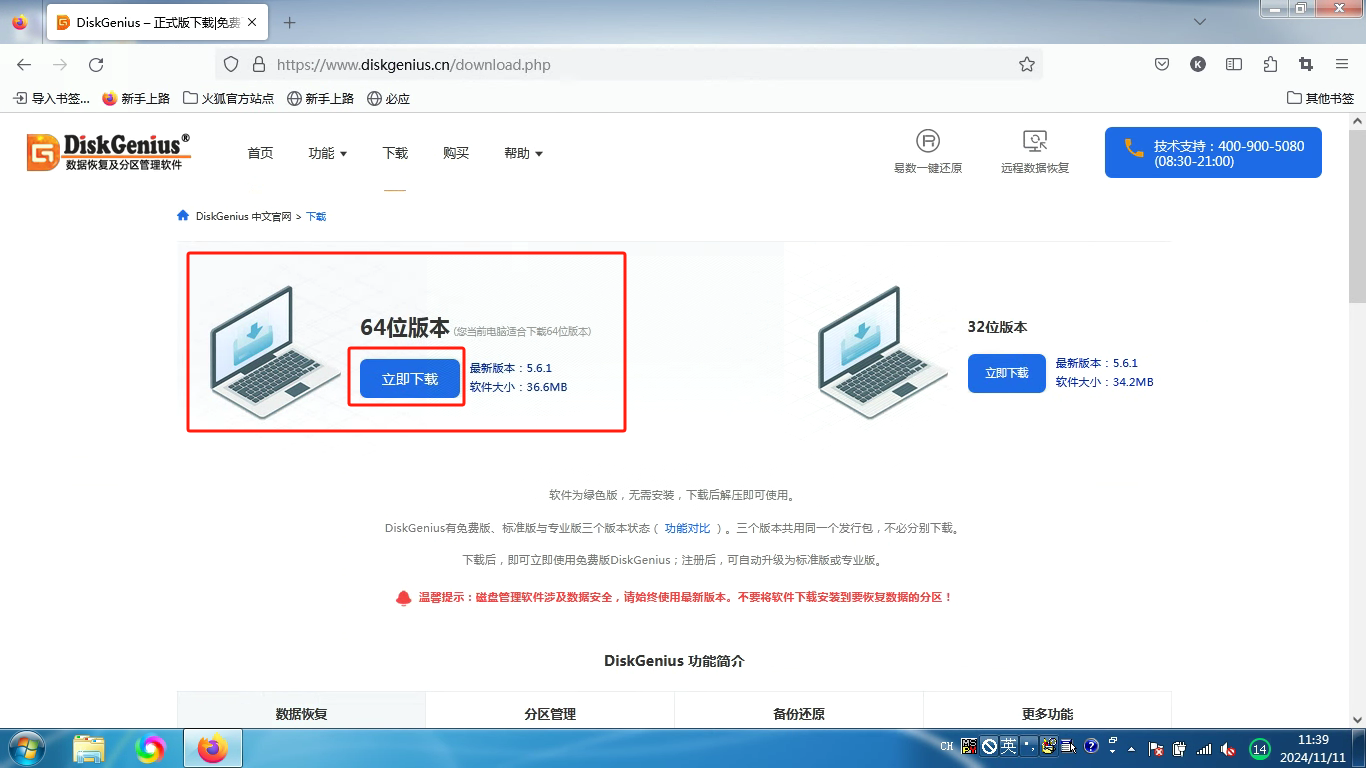Screen dimensions: 1366x768
Task: Open the Firefox hamburger application menu
Action: (1342, 64)
